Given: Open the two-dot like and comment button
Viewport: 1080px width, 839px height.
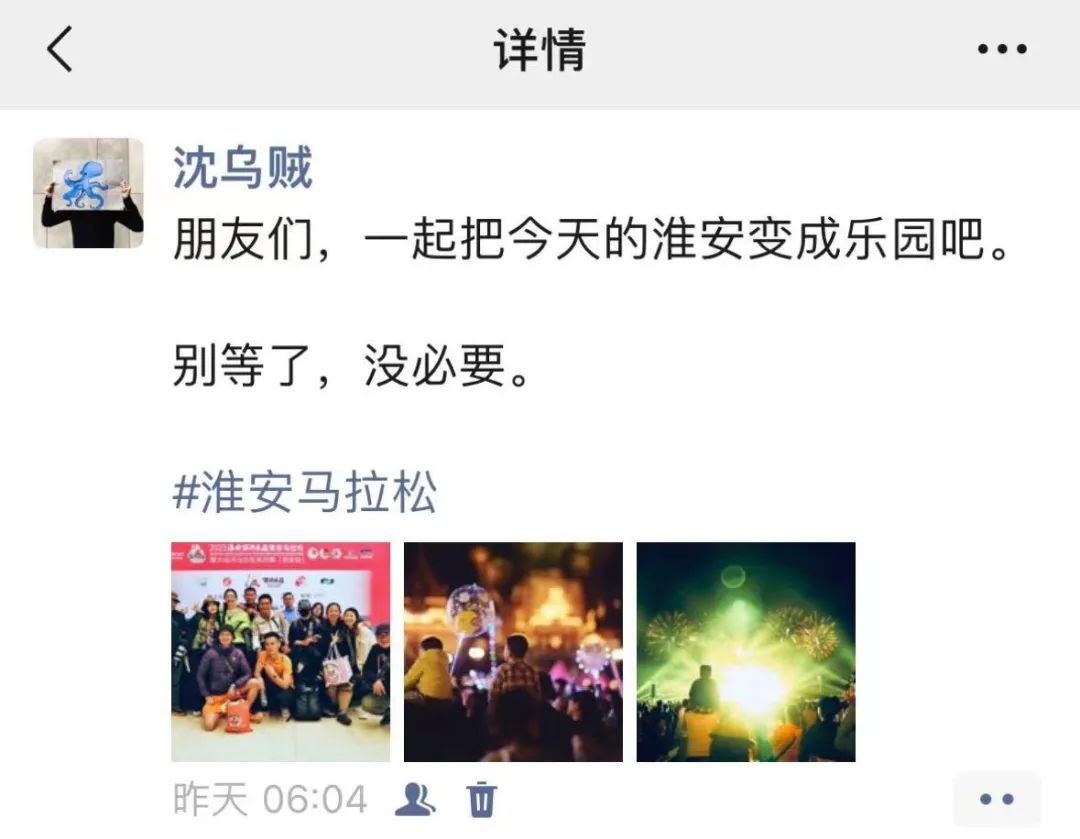Looking at the screenshot, I should pos(997,799).
